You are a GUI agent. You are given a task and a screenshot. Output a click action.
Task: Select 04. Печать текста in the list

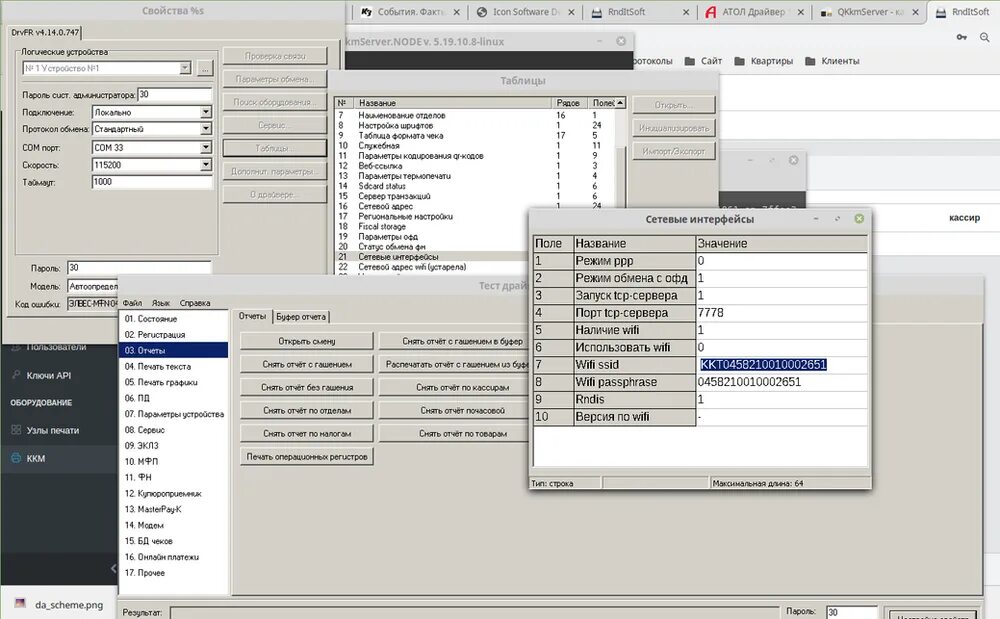coord(173,367)
